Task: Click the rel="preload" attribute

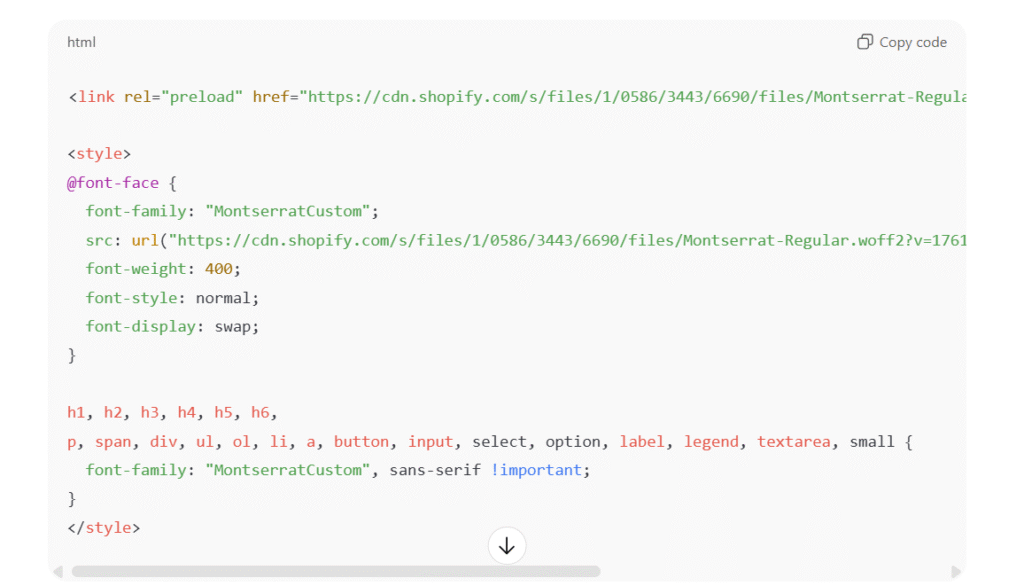Action: (x=183, y=97)
